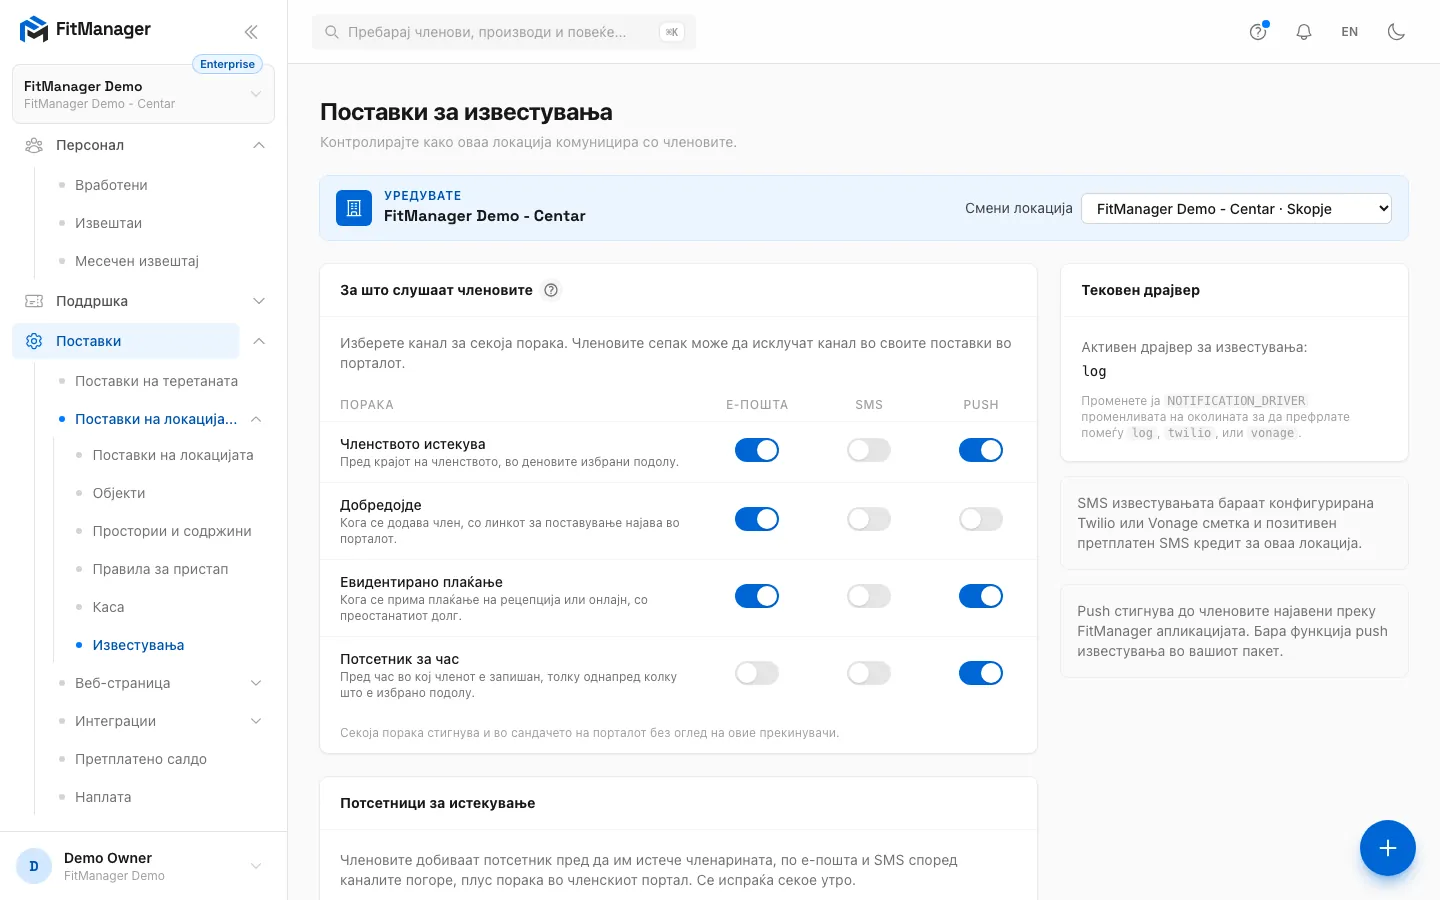Open Demo Owner account menu

tap(143, 866)
